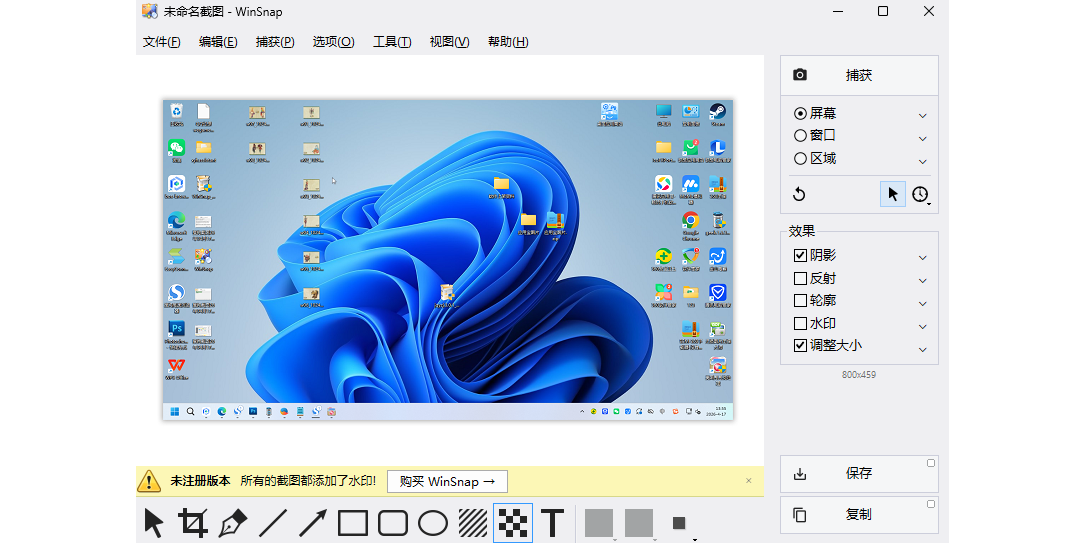Open the first gray color swatch
The height and width of the screenshot is (543, 1086).
598,522
